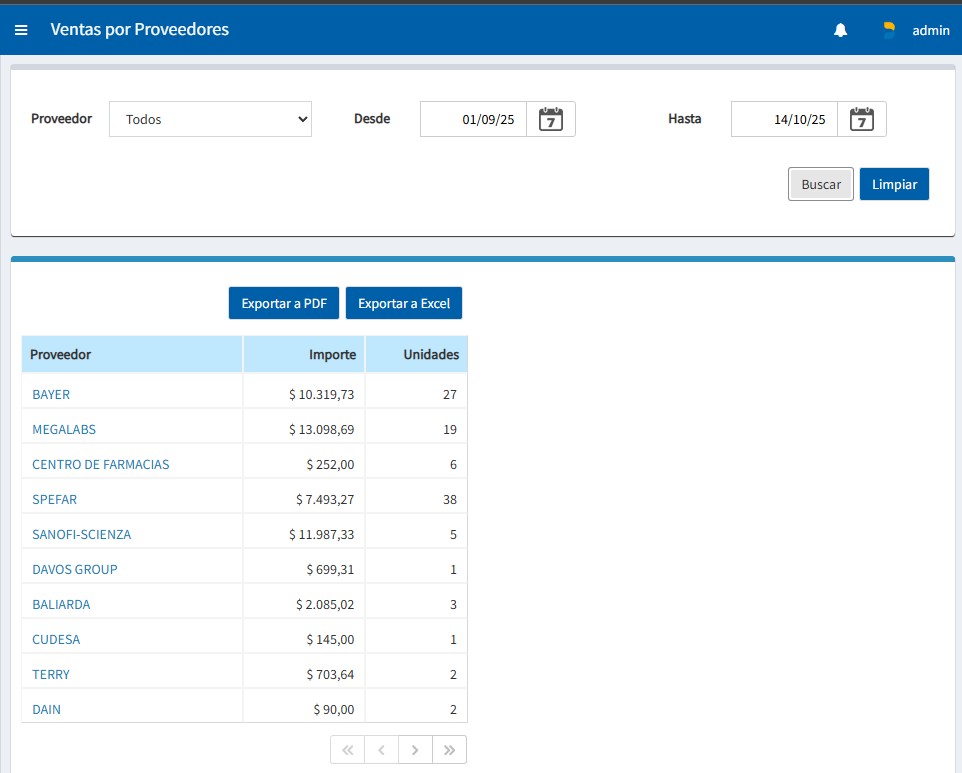
Task: Open the hamburger navigation menu
Action: click(21, 30)
